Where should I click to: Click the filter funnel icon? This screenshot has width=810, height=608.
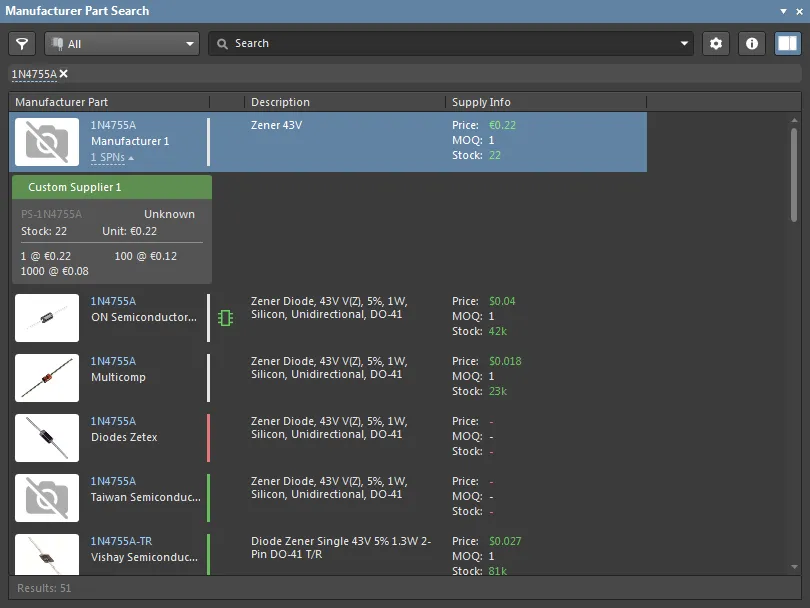pos(22,44)
